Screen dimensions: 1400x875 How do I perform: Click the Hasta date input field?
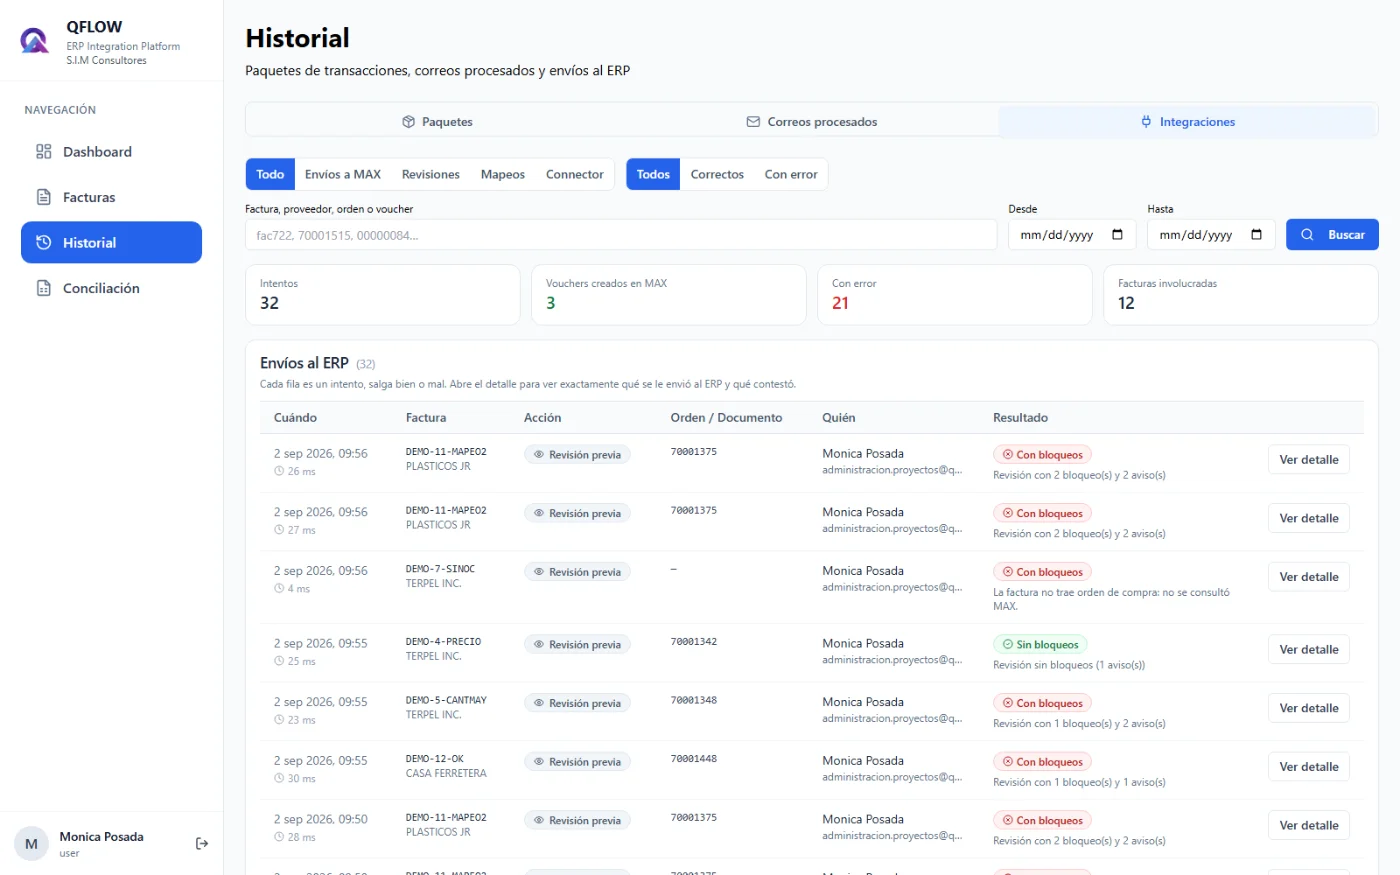point(1211,235)
